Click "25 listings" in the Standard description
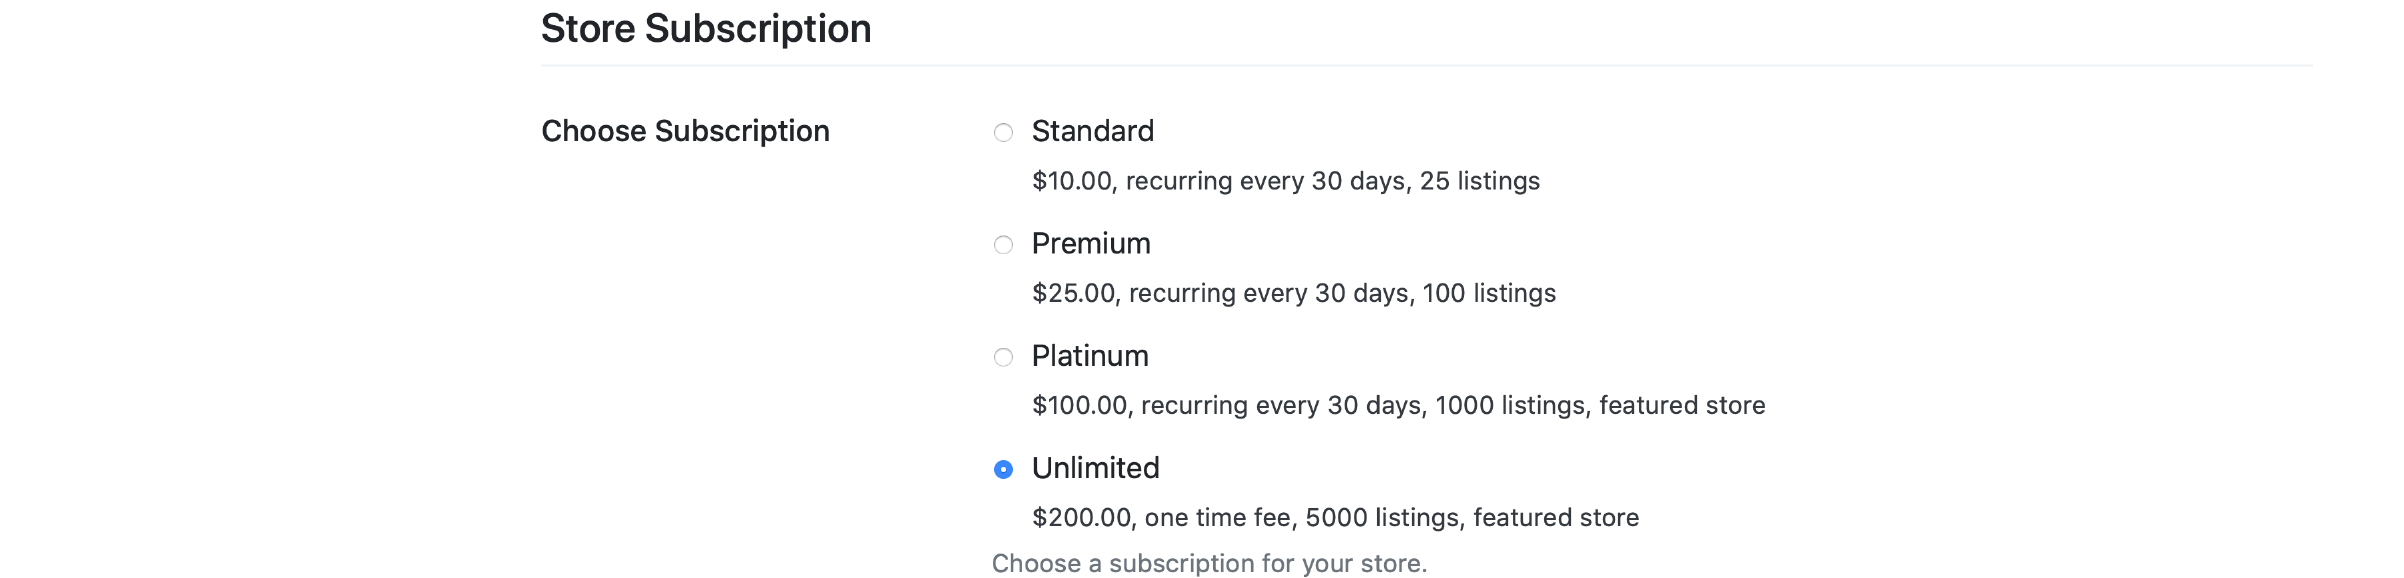2404x578 pixels. 1479,181
